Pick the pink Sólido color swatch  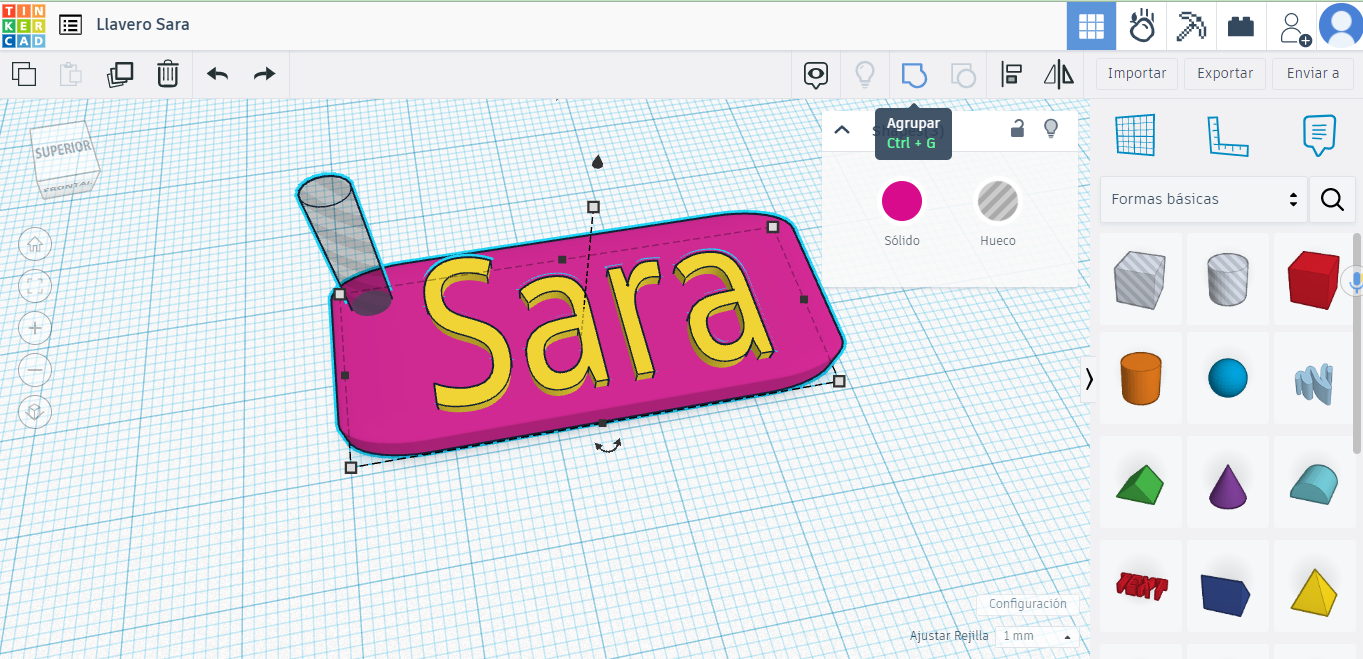tap(901, 200)
